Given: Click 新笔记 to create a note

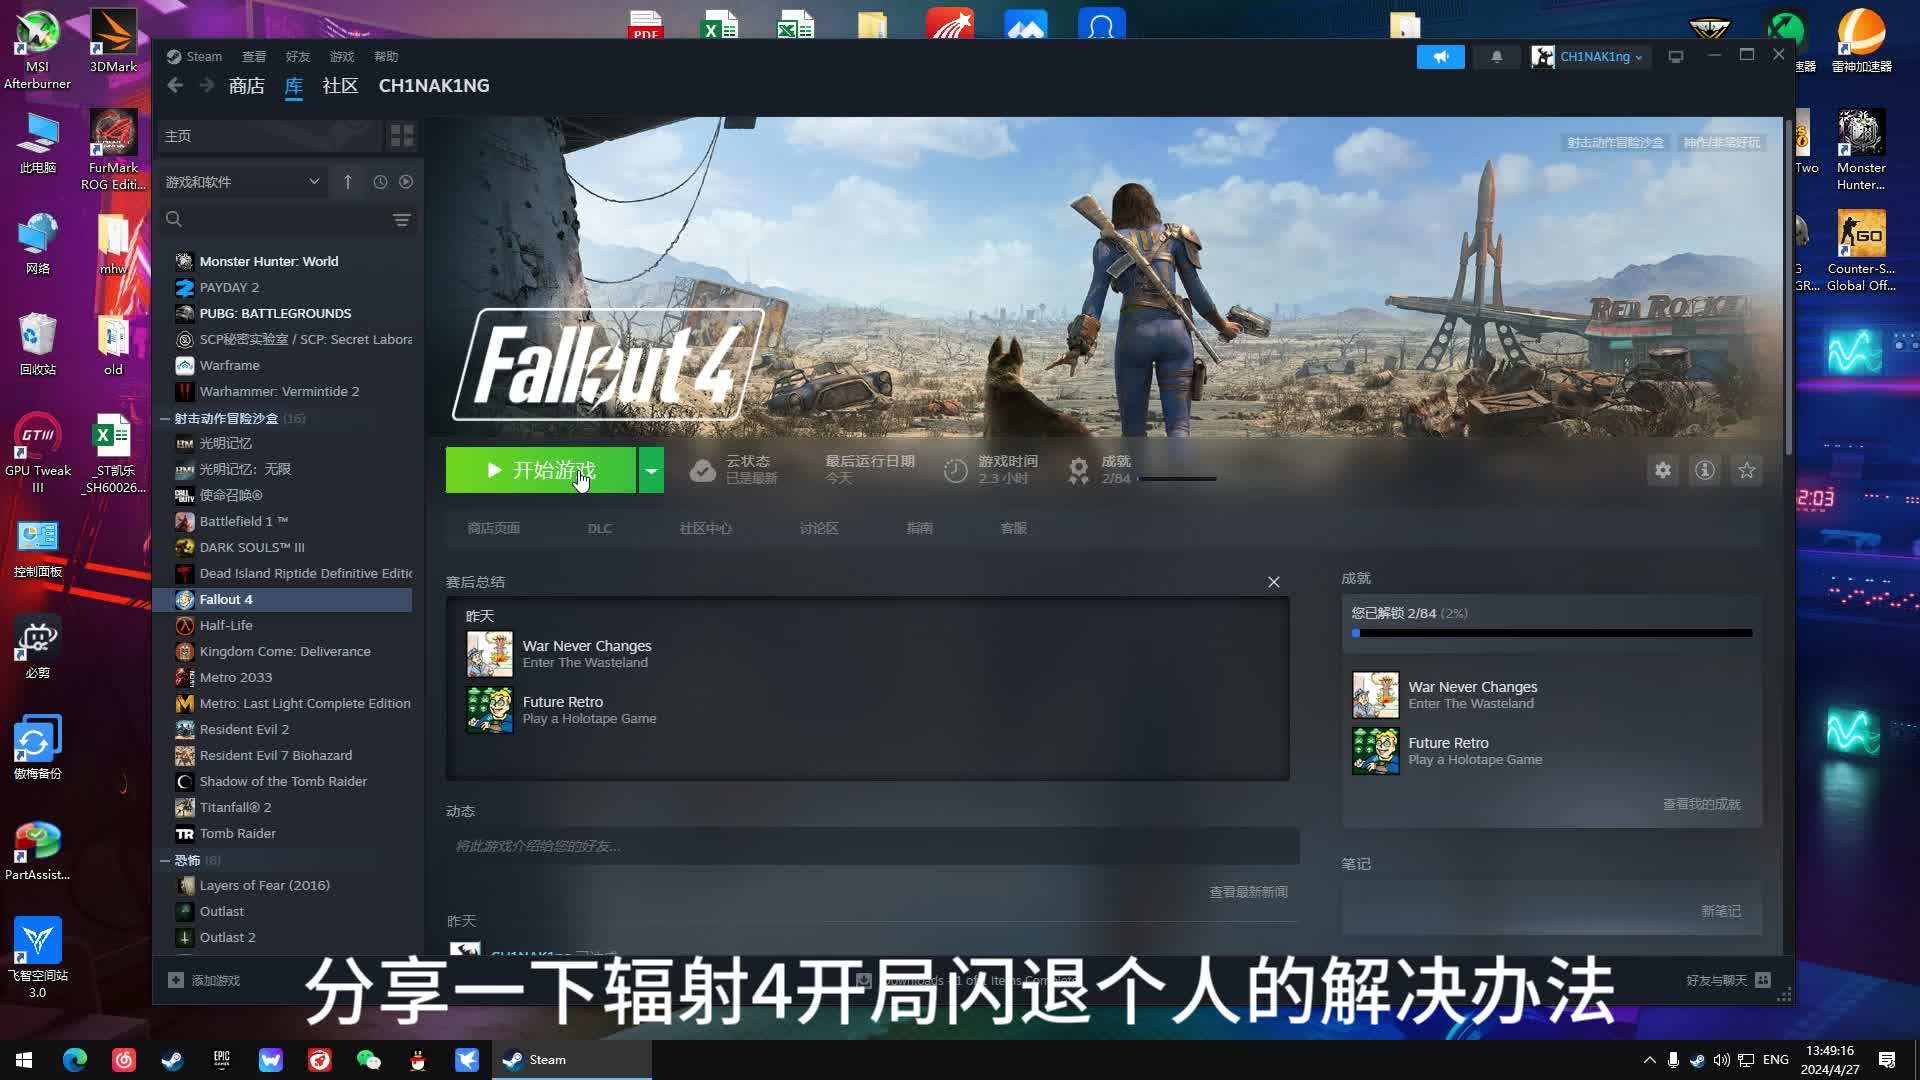Looking at the screenshot, I should (x=1721, y=911).
